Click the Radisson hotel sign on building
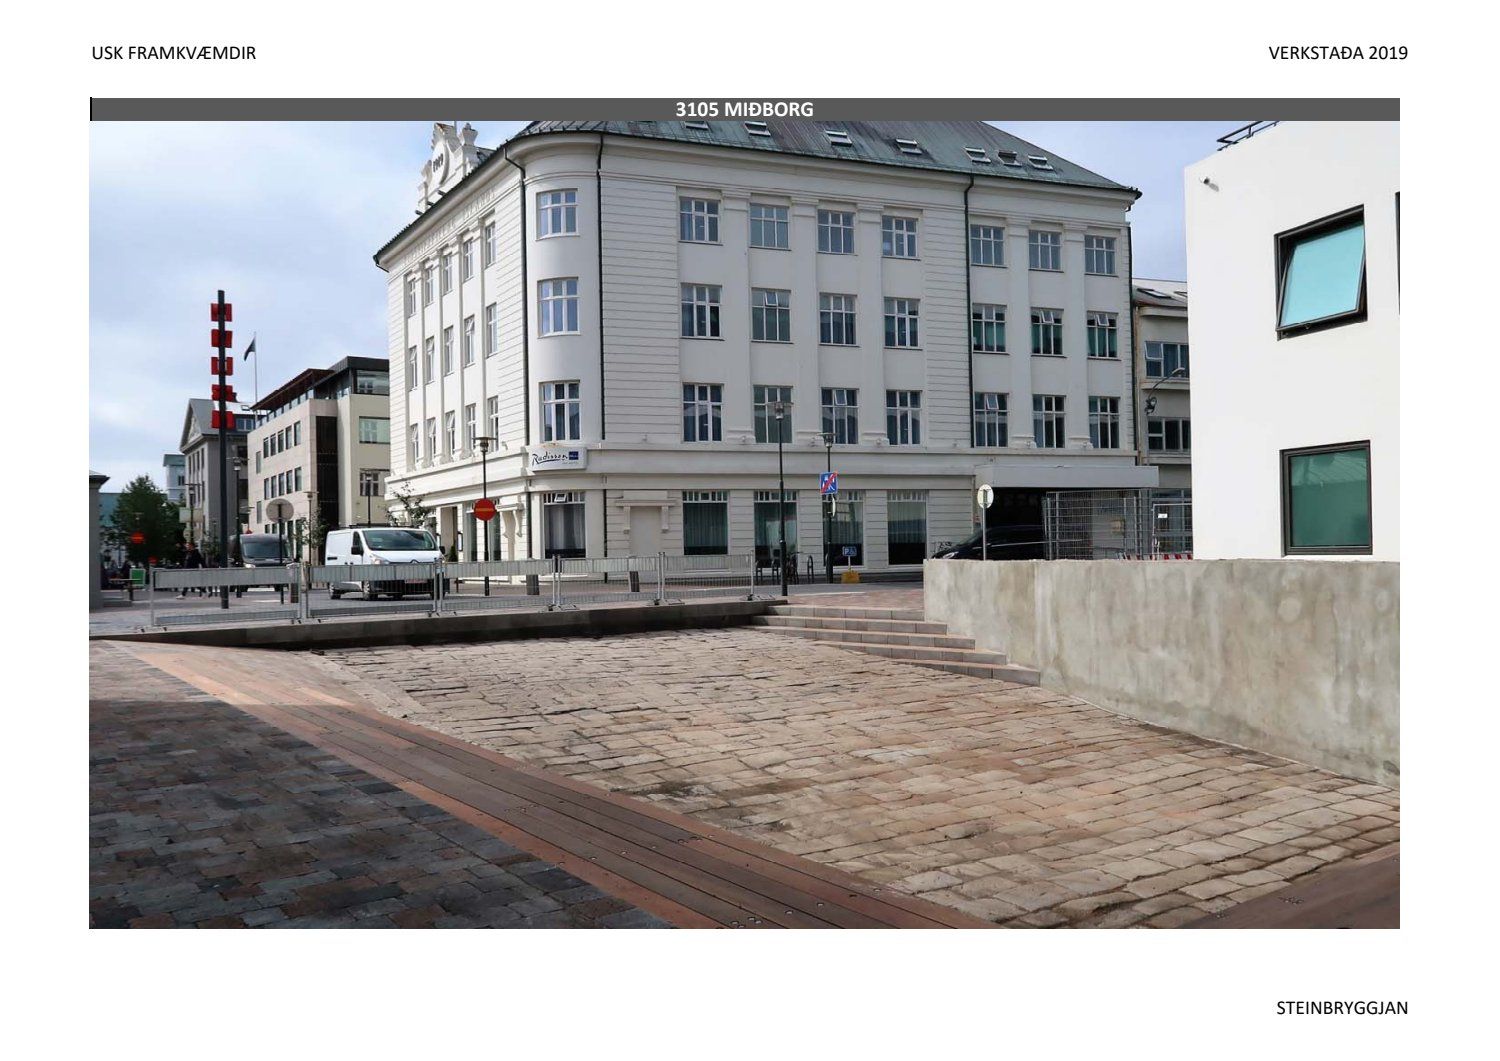1500x1061 pixels. [x=558, y=457]
